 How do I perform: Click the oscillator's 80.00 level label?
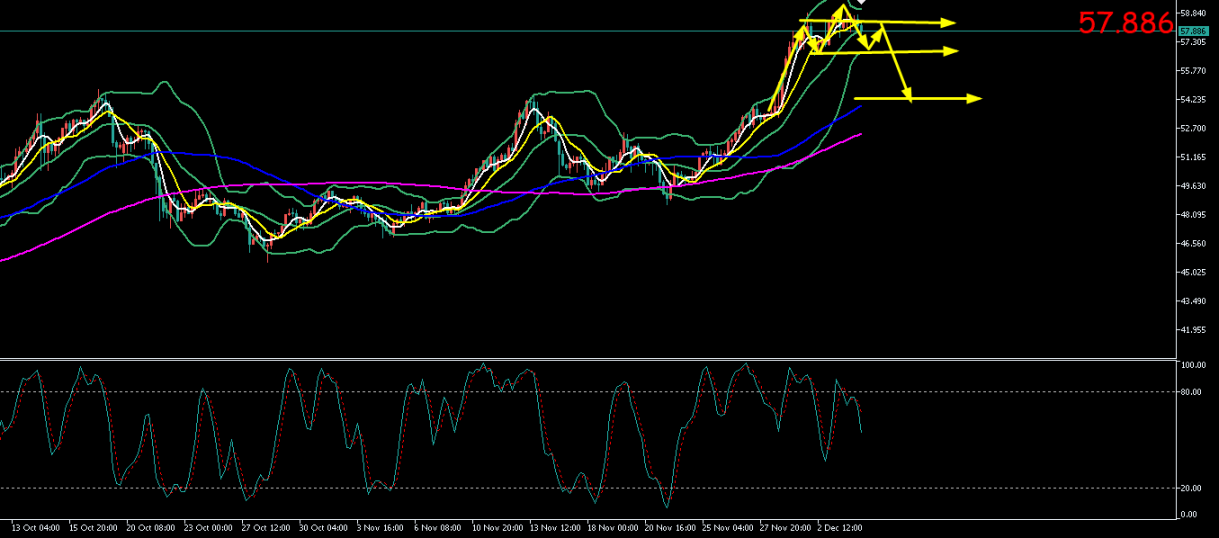[1191, 392]
